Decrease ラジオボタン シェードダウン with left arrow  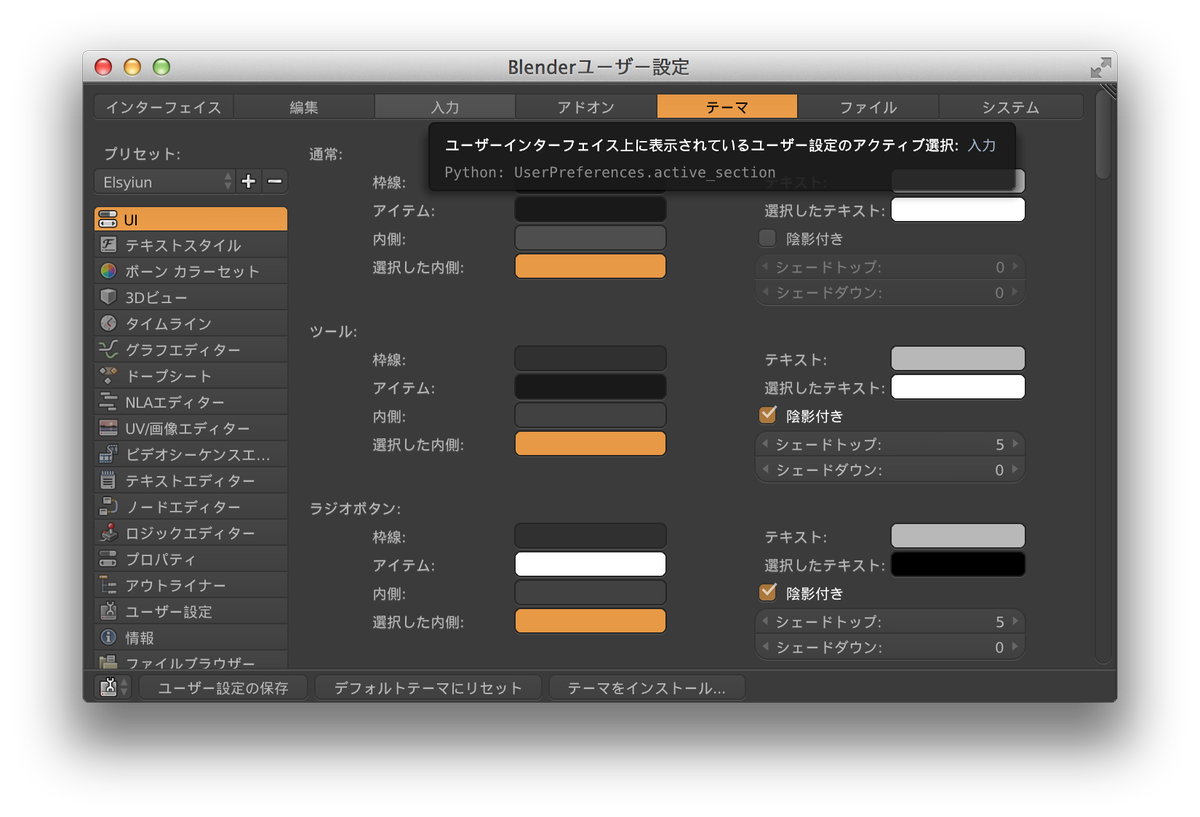pos(766,647)
